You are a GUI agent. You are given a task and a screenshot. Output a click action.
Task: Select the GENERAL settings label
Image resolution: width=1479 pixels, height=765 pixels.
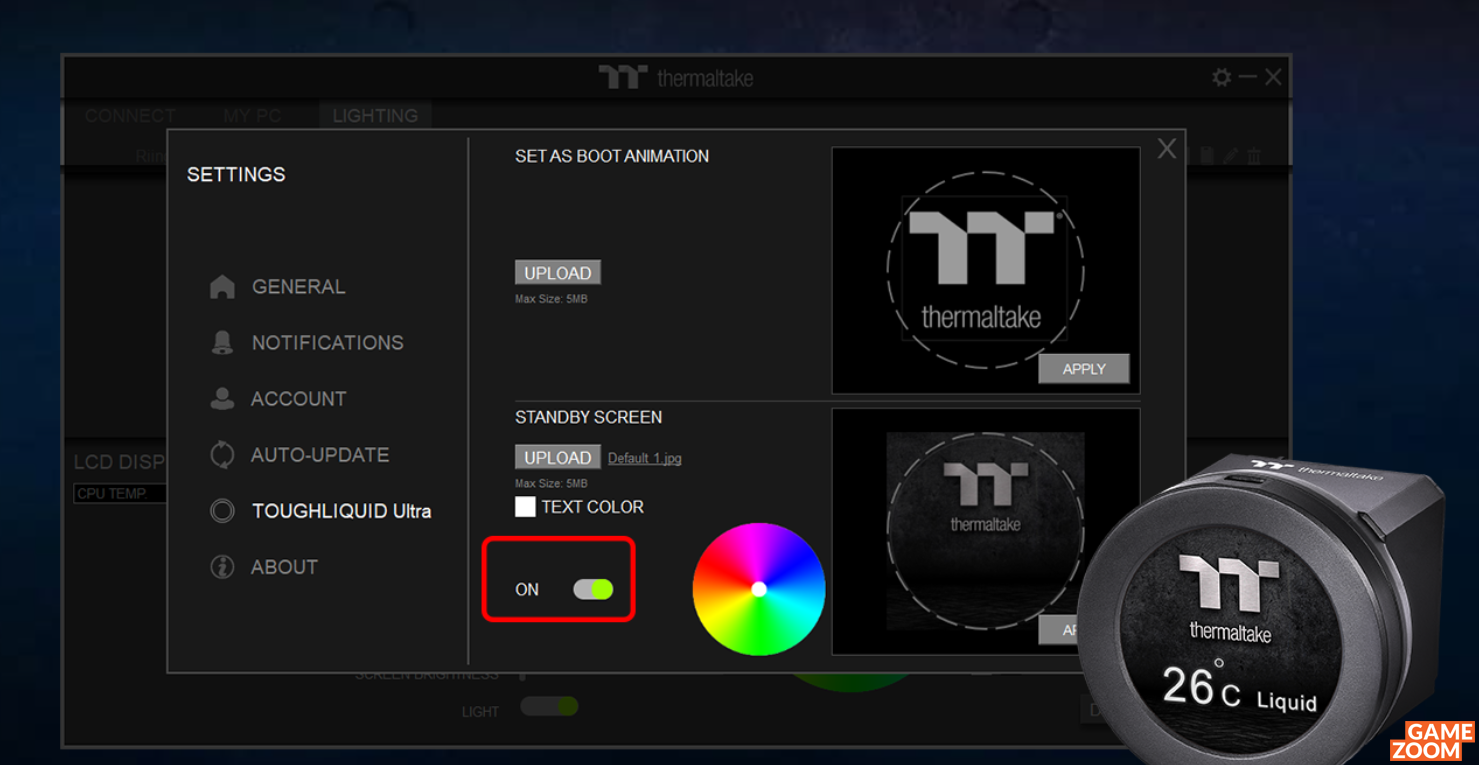[x=298, y=287]
